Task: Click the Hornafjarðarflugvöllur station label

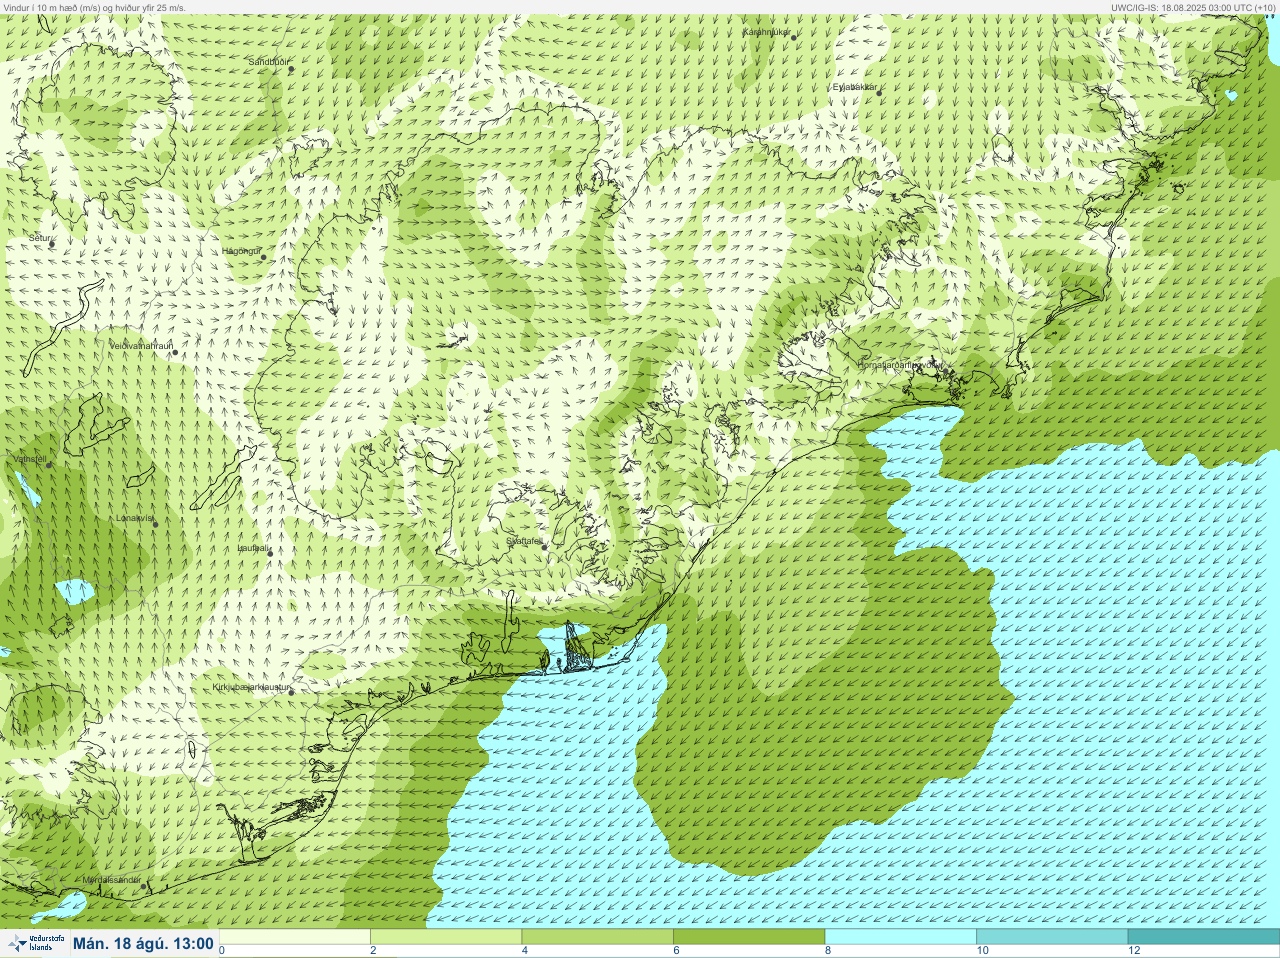Action: 899,365
